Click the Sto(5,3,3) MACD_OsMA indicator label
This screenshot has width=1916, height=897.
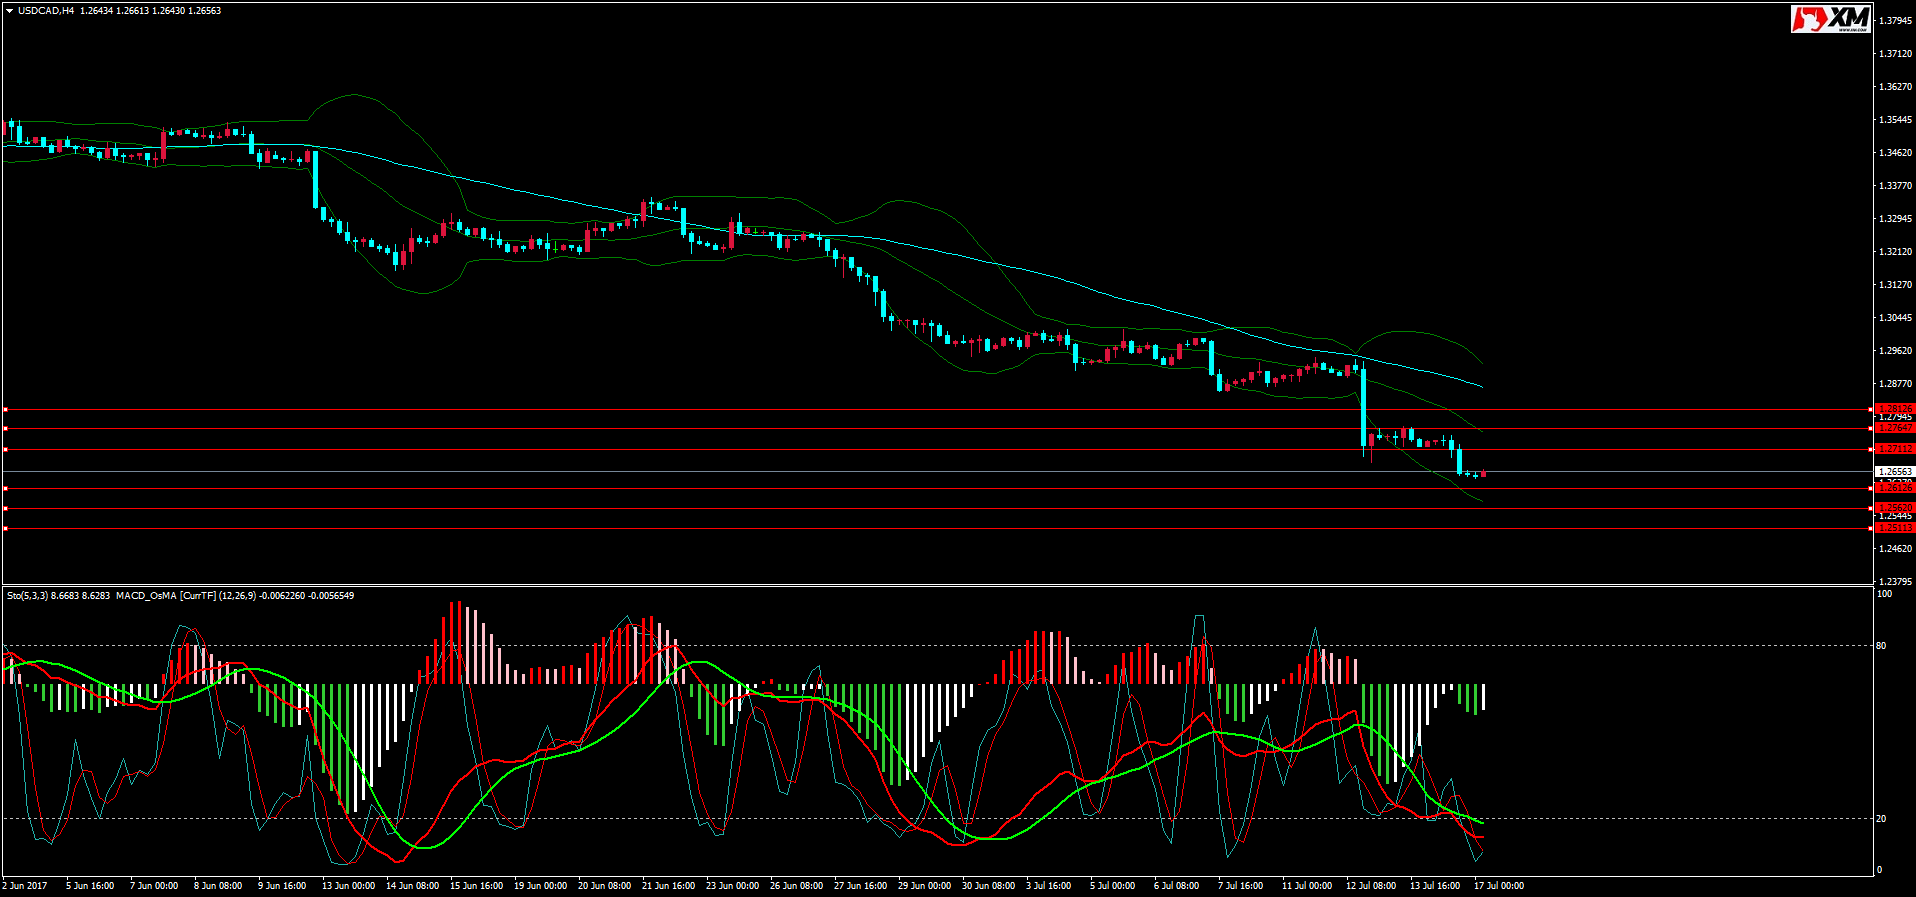(180, 596)
